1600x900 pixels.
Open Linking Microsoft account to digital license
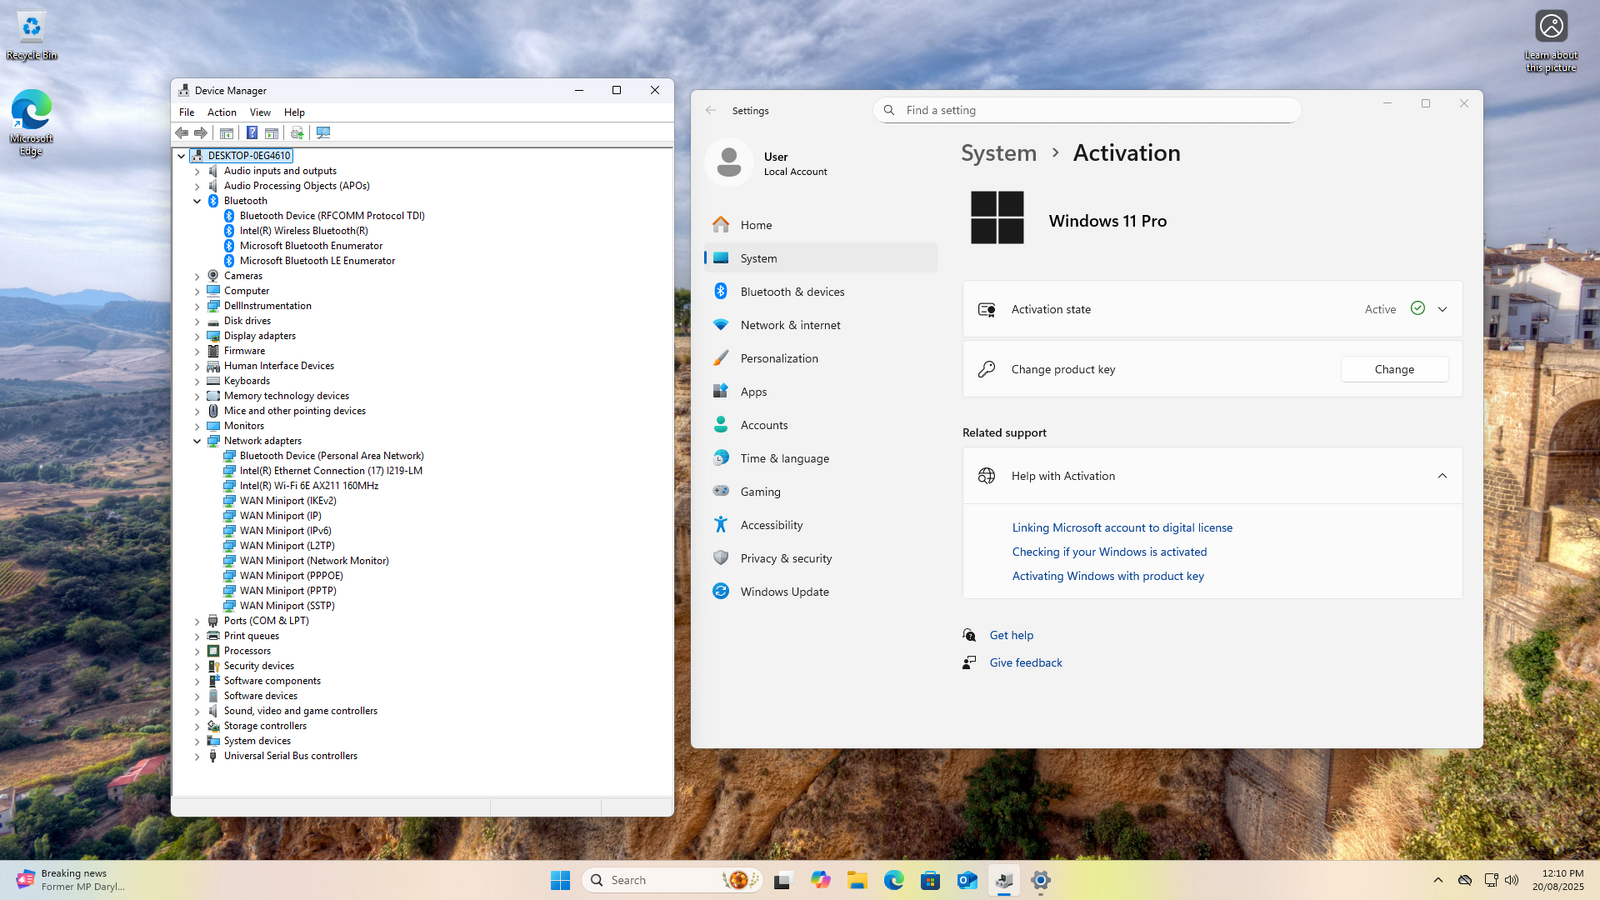coord(1122,528)
